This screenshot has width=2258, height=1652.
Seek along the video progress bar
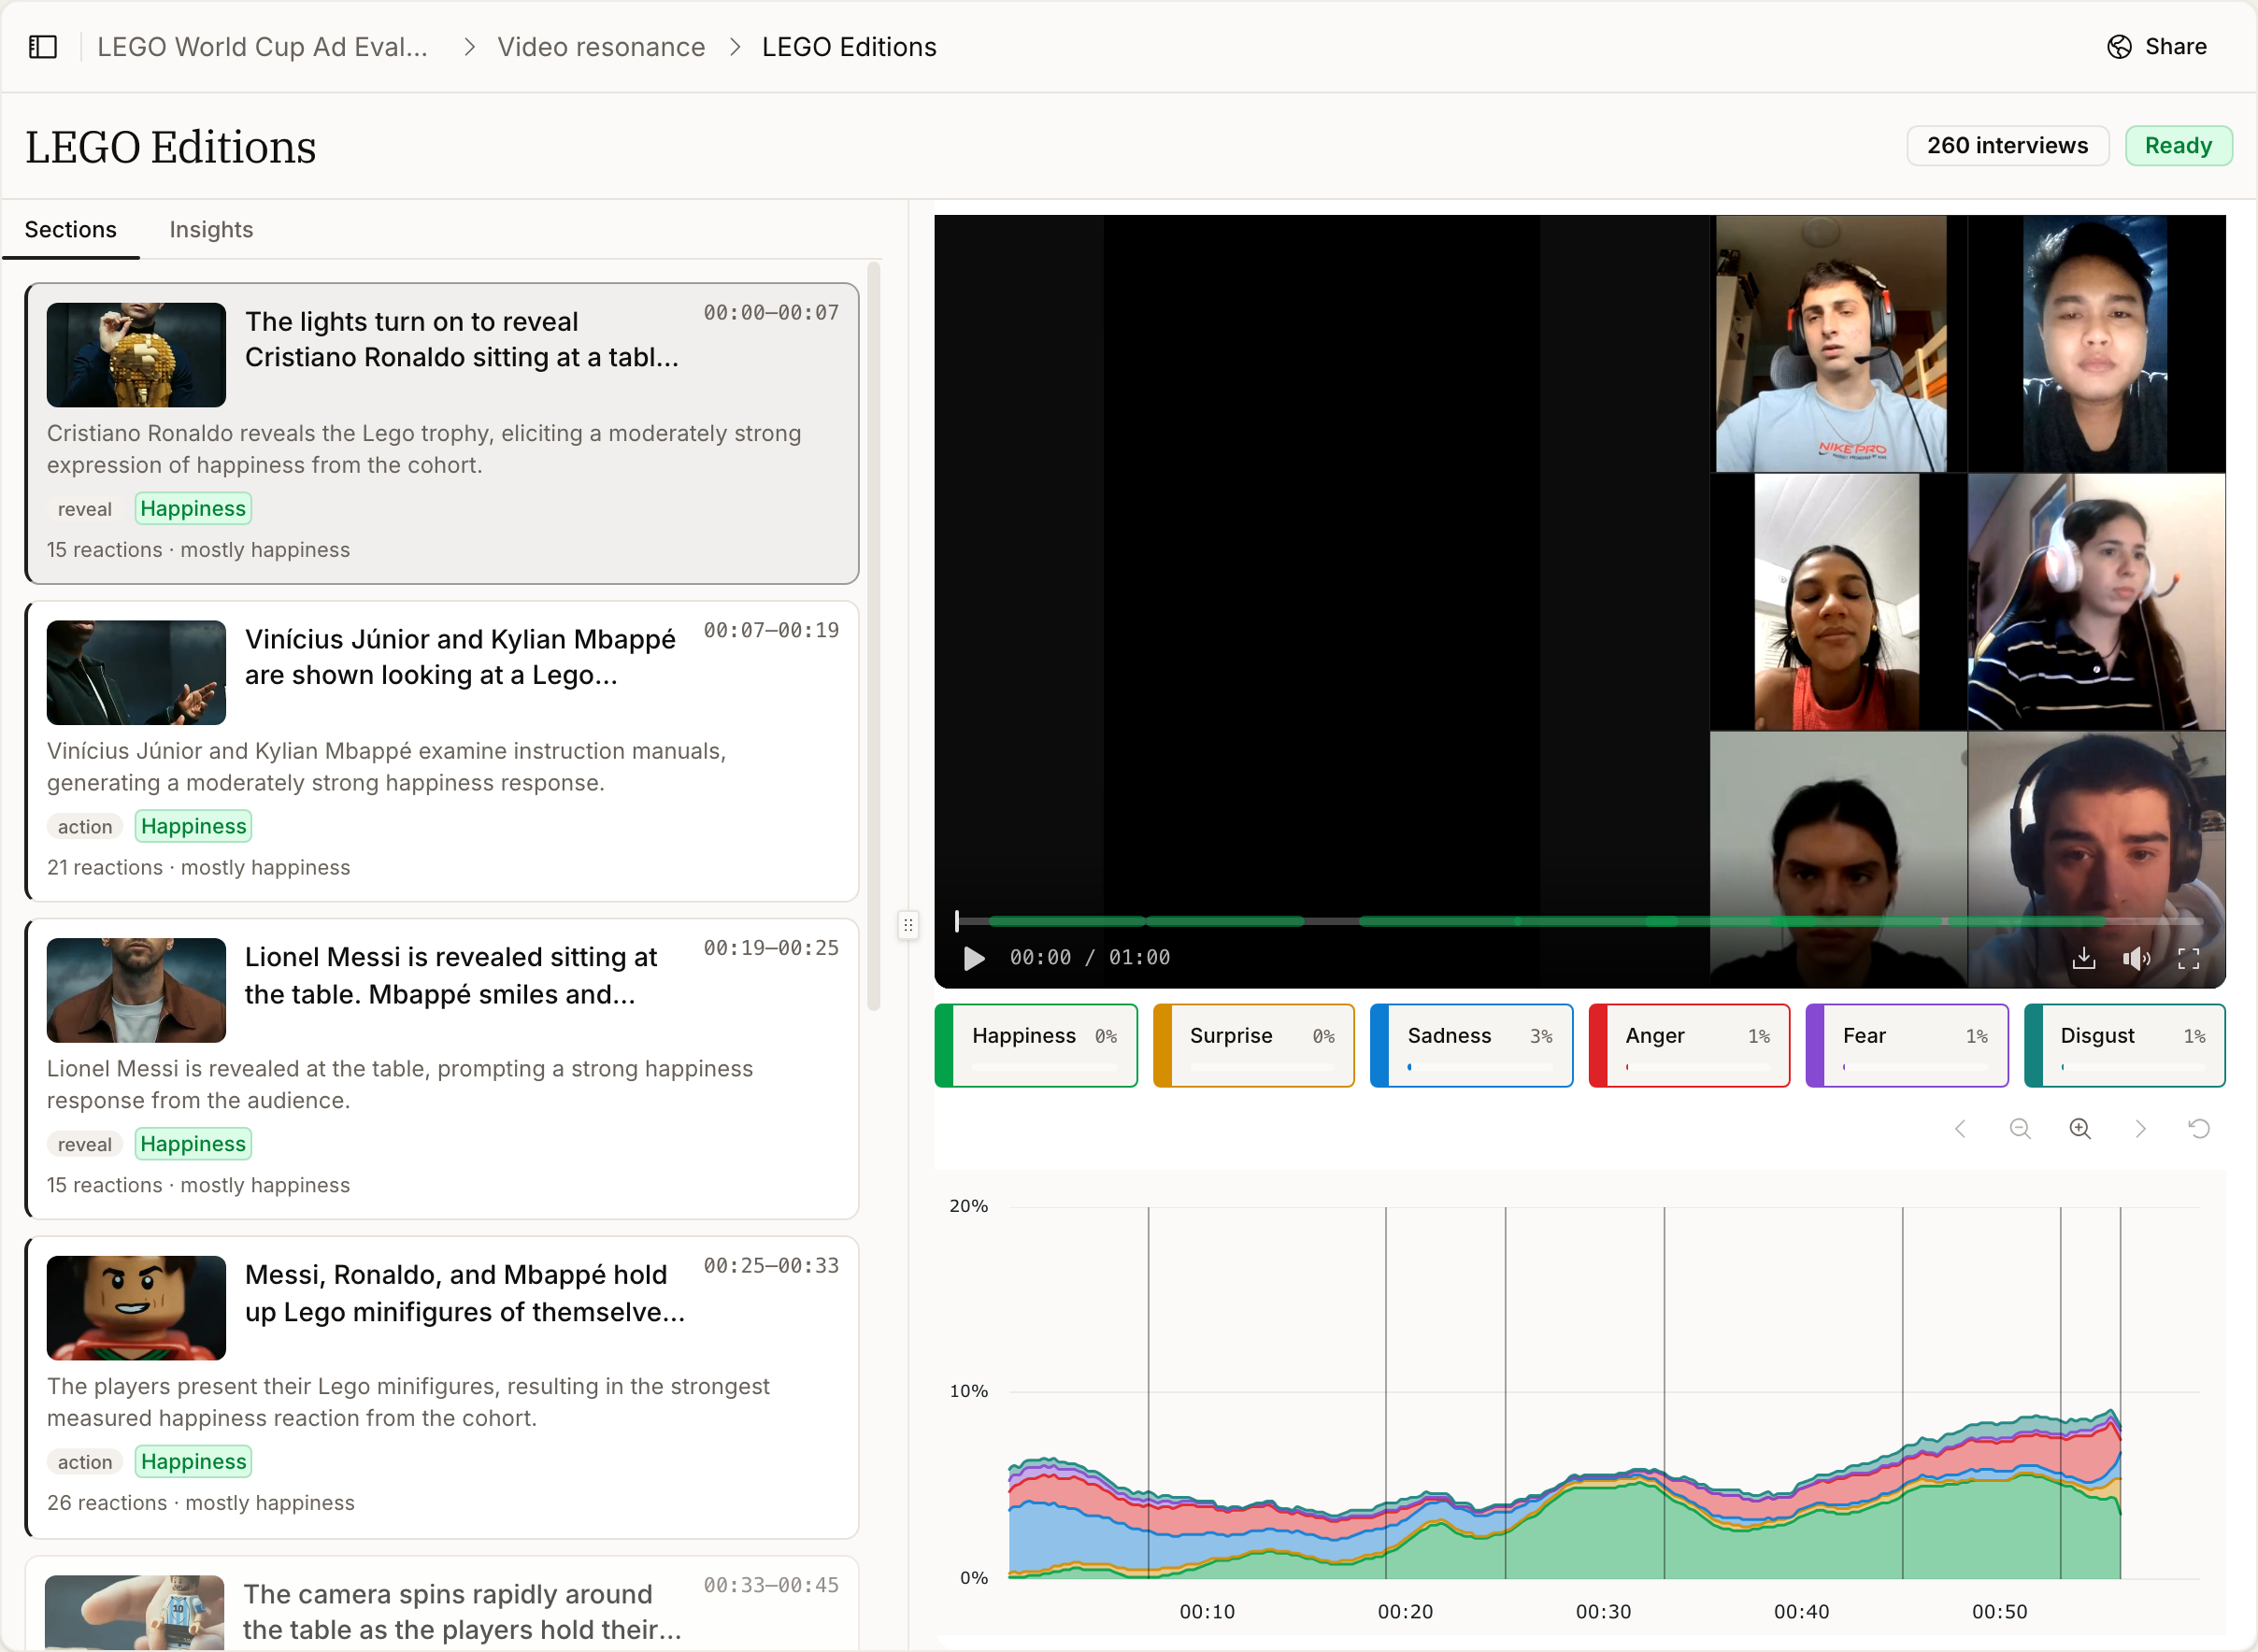pos(1580,921)
